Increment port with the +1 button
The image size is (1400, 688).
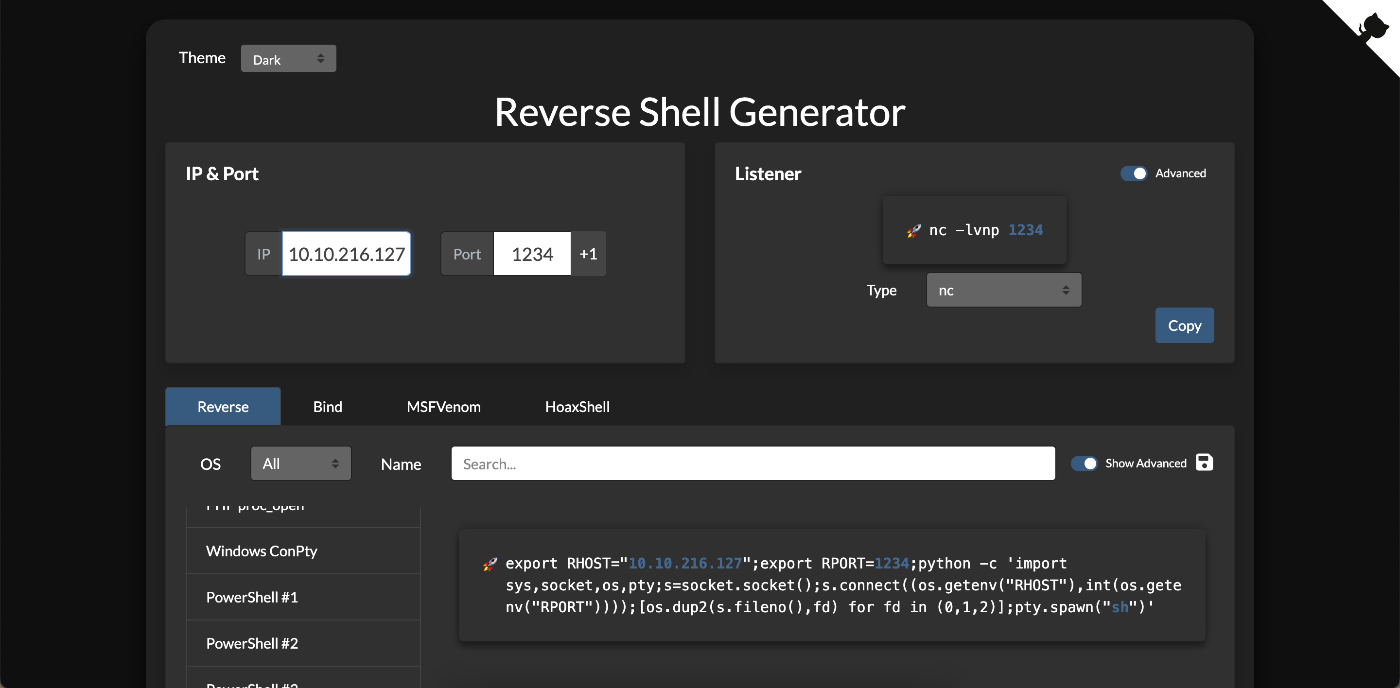click(x=588, y=254)
